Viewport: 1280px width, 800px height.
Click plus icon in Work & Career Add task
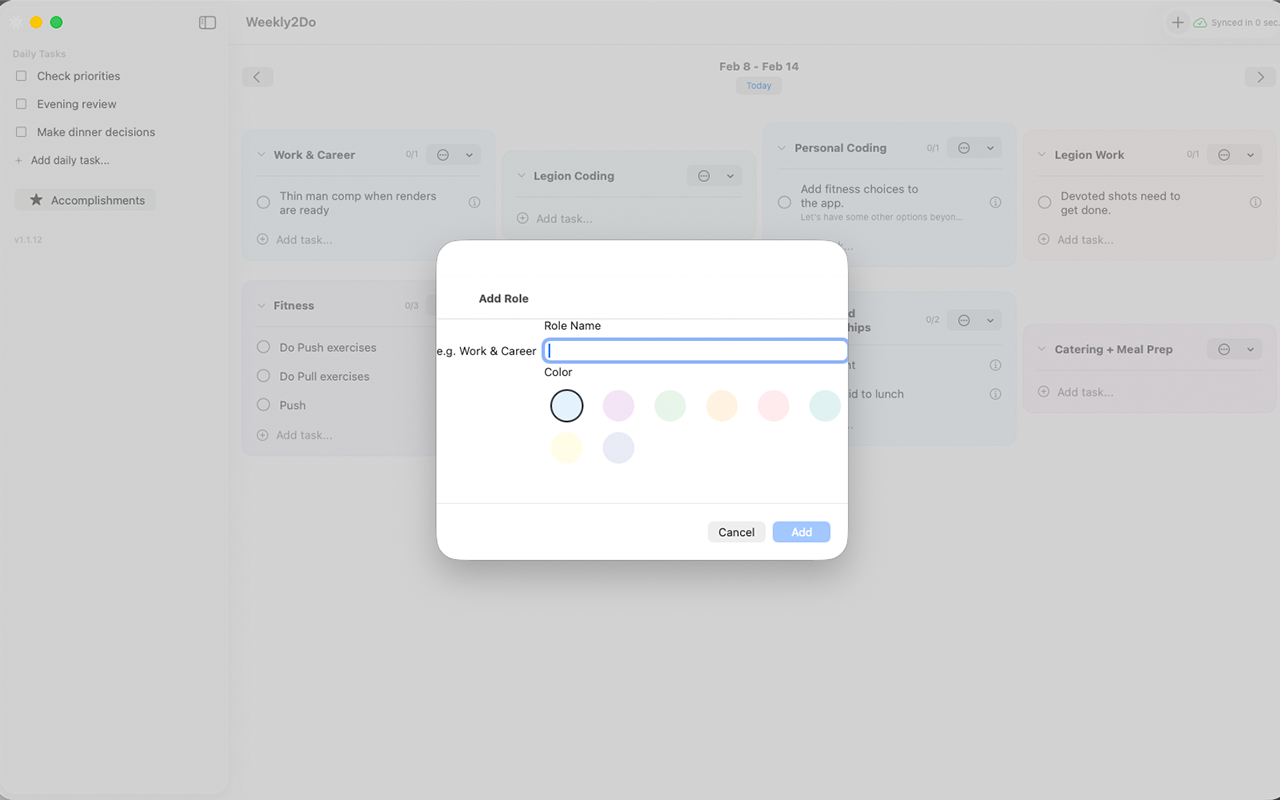(x=263, y=240)
